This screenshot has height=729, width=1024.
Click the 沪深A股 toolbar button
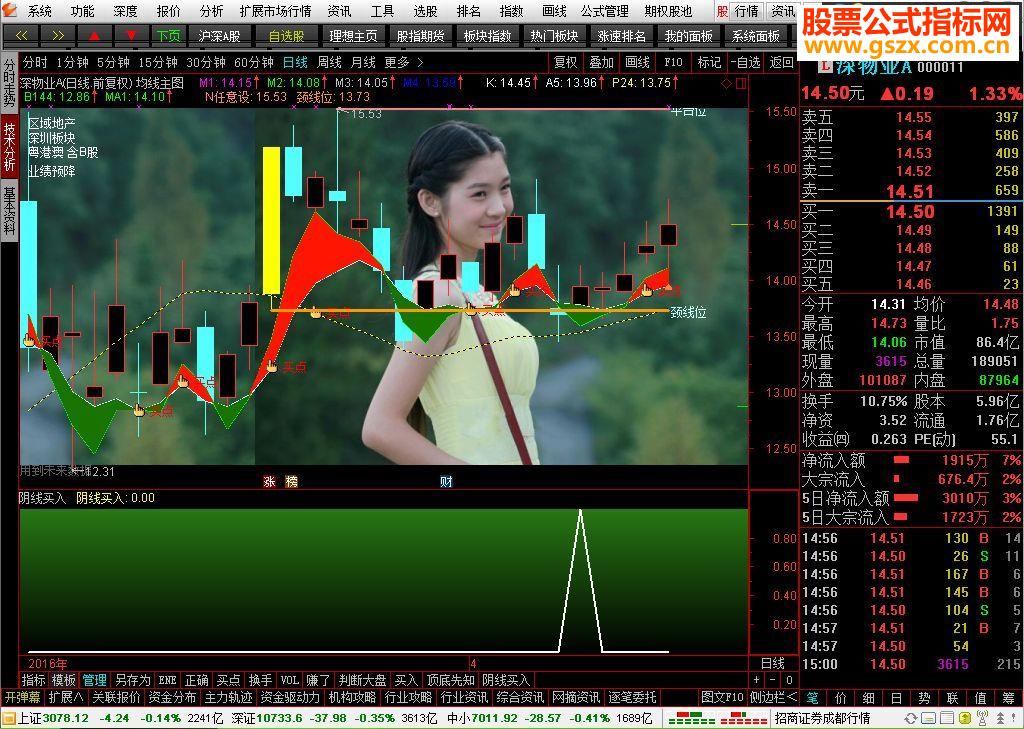coord(220,36)
